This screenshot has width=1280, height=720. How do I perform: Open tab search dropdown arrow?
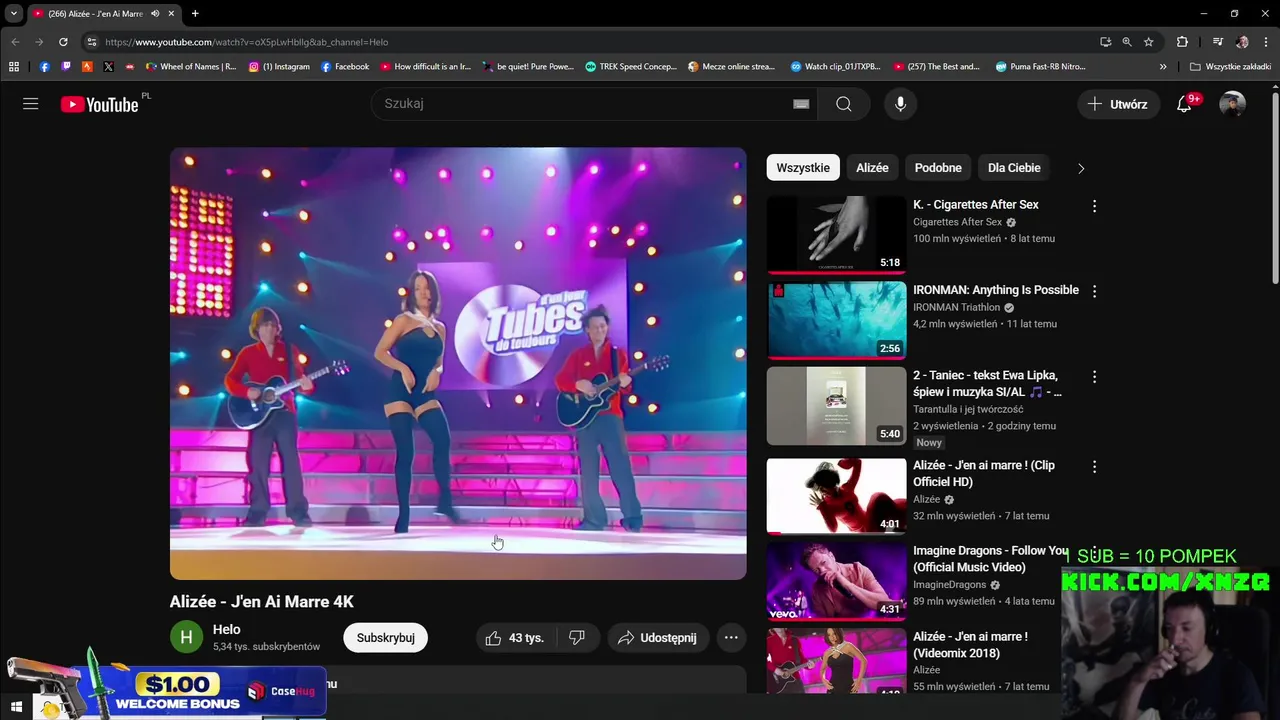14,14
